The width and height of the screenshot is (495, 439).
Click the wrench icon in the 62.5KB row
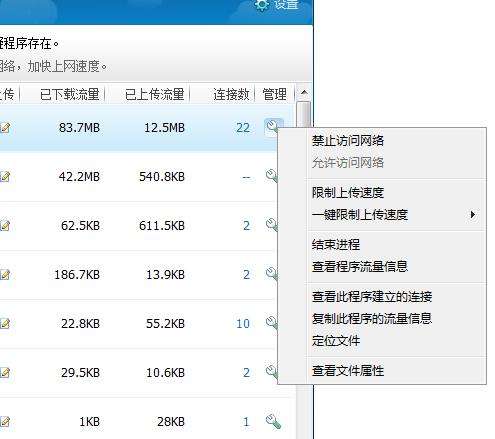coord(271,225)
